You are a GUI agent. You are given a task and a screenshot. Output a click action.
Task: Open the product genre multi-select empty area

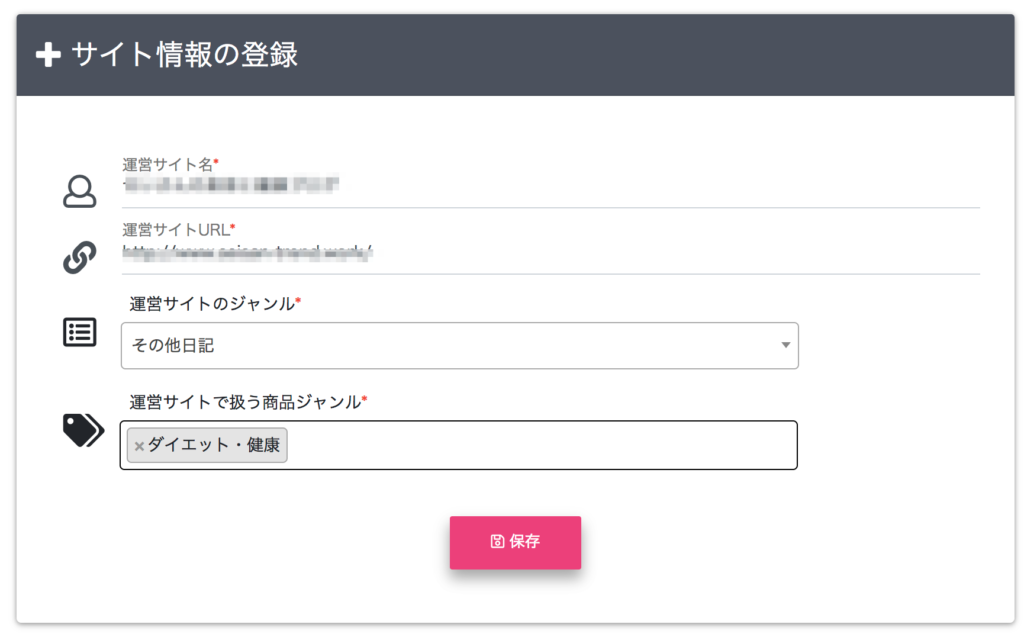click(540, 445)
